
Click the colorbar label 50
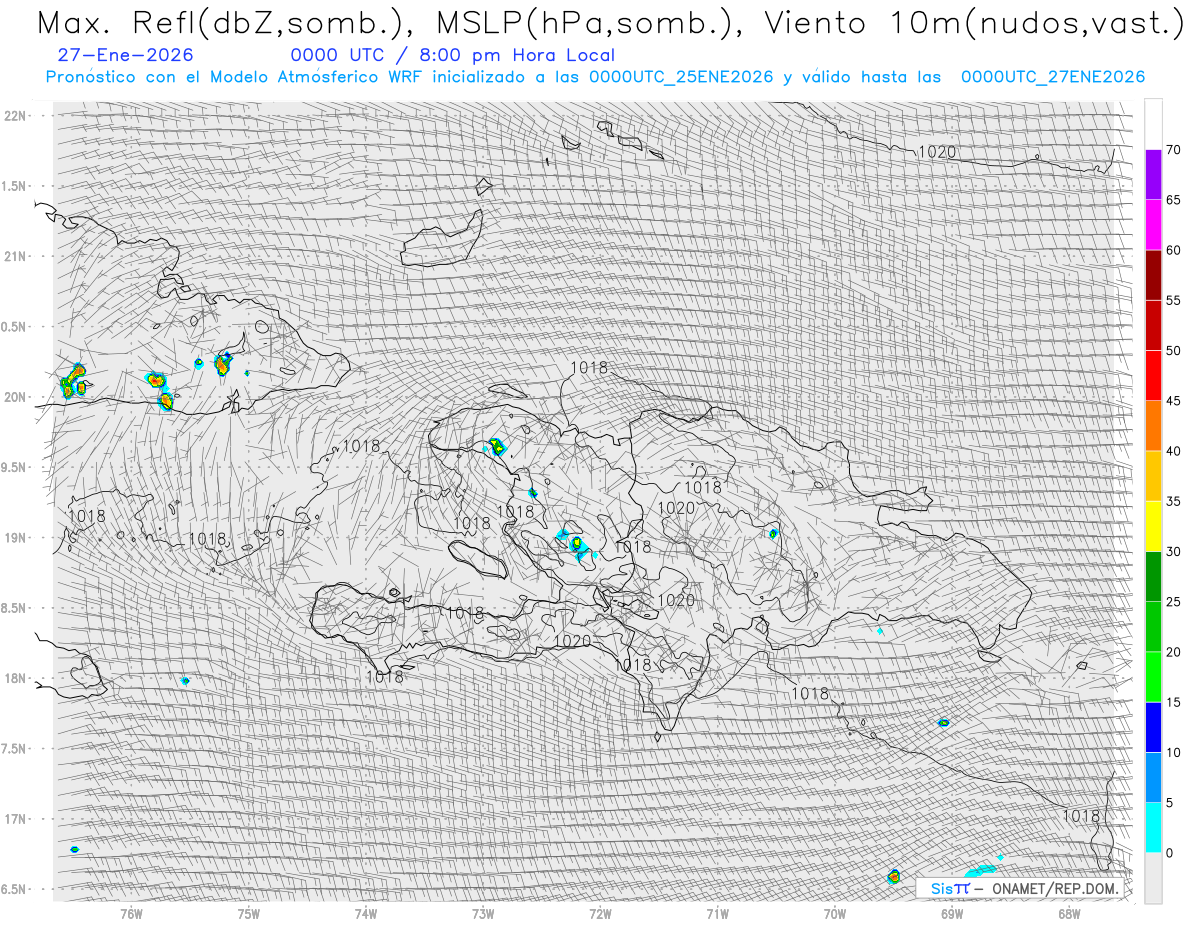click(x=1173, y=351)
